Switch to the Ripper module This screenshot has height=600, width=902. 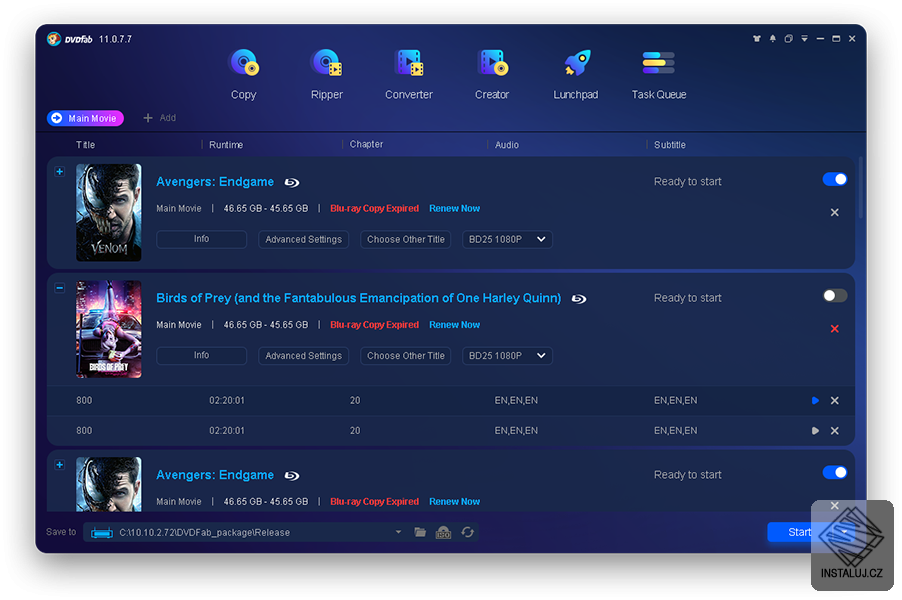point(327,74)
